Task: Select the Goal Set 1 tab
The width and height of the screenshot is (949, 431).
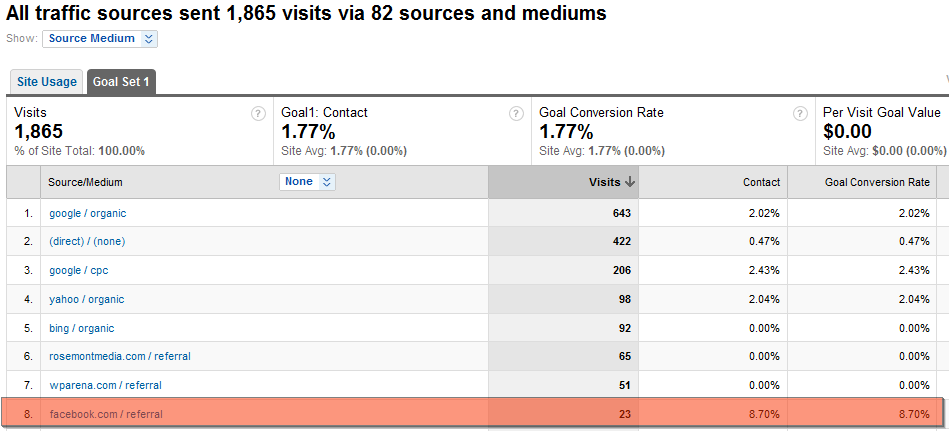Action: click(x=121, y=82)
